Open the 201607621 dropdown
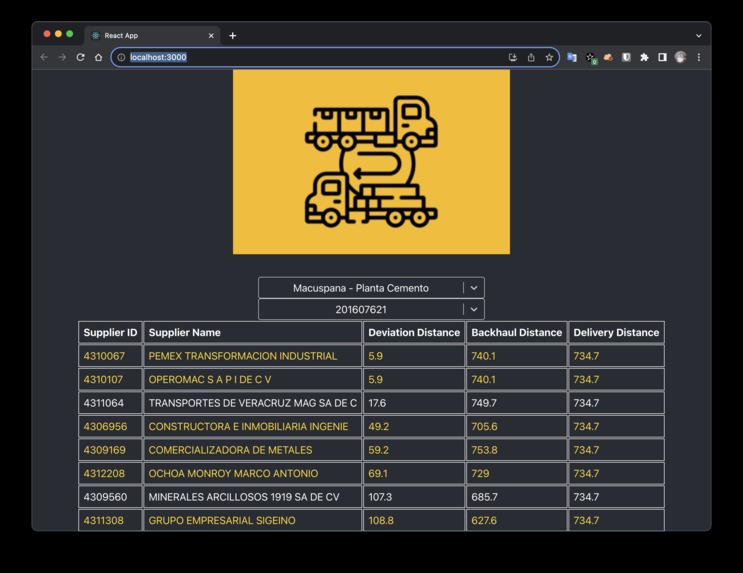 coord(372,309)
